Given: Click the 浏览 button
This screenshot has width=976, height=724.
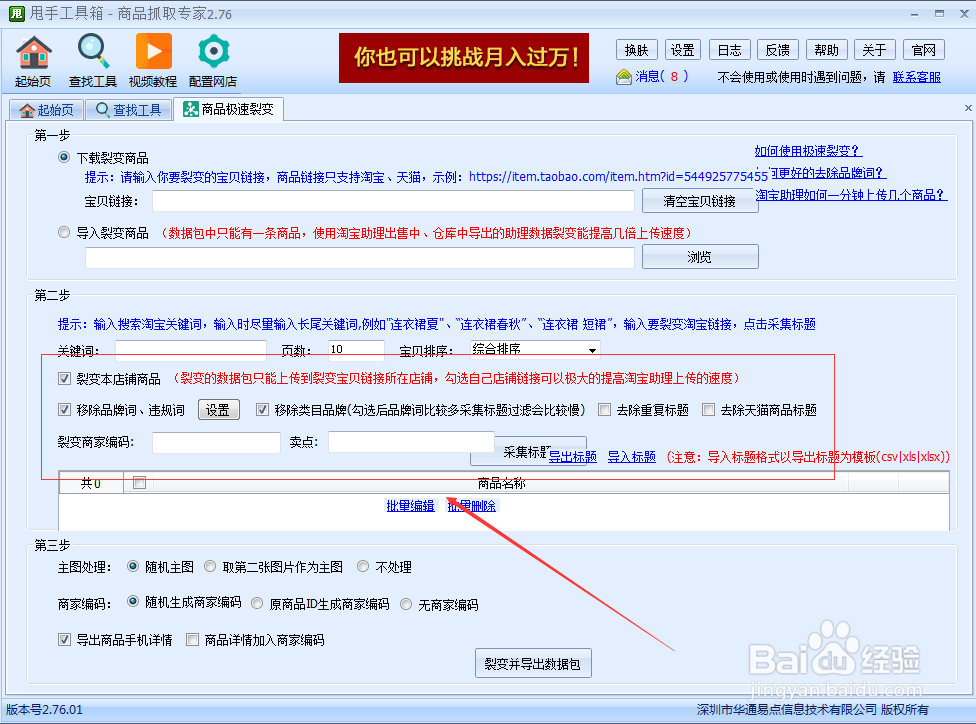Looking at the screenshot, I should pyautogui.click(x=700, y=256).
